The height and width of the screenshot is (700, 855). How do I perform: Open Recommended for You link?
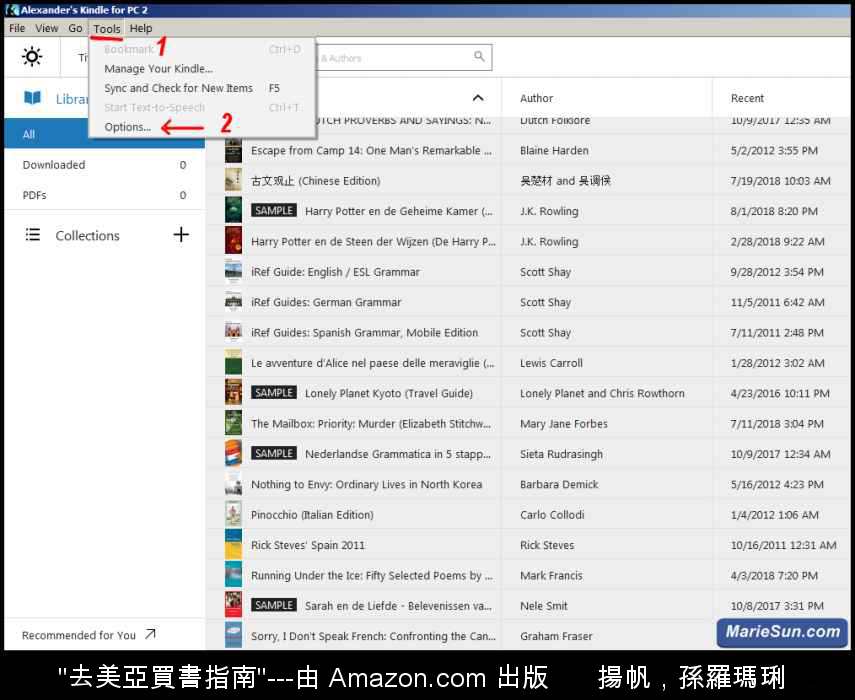tap(79, 635)
